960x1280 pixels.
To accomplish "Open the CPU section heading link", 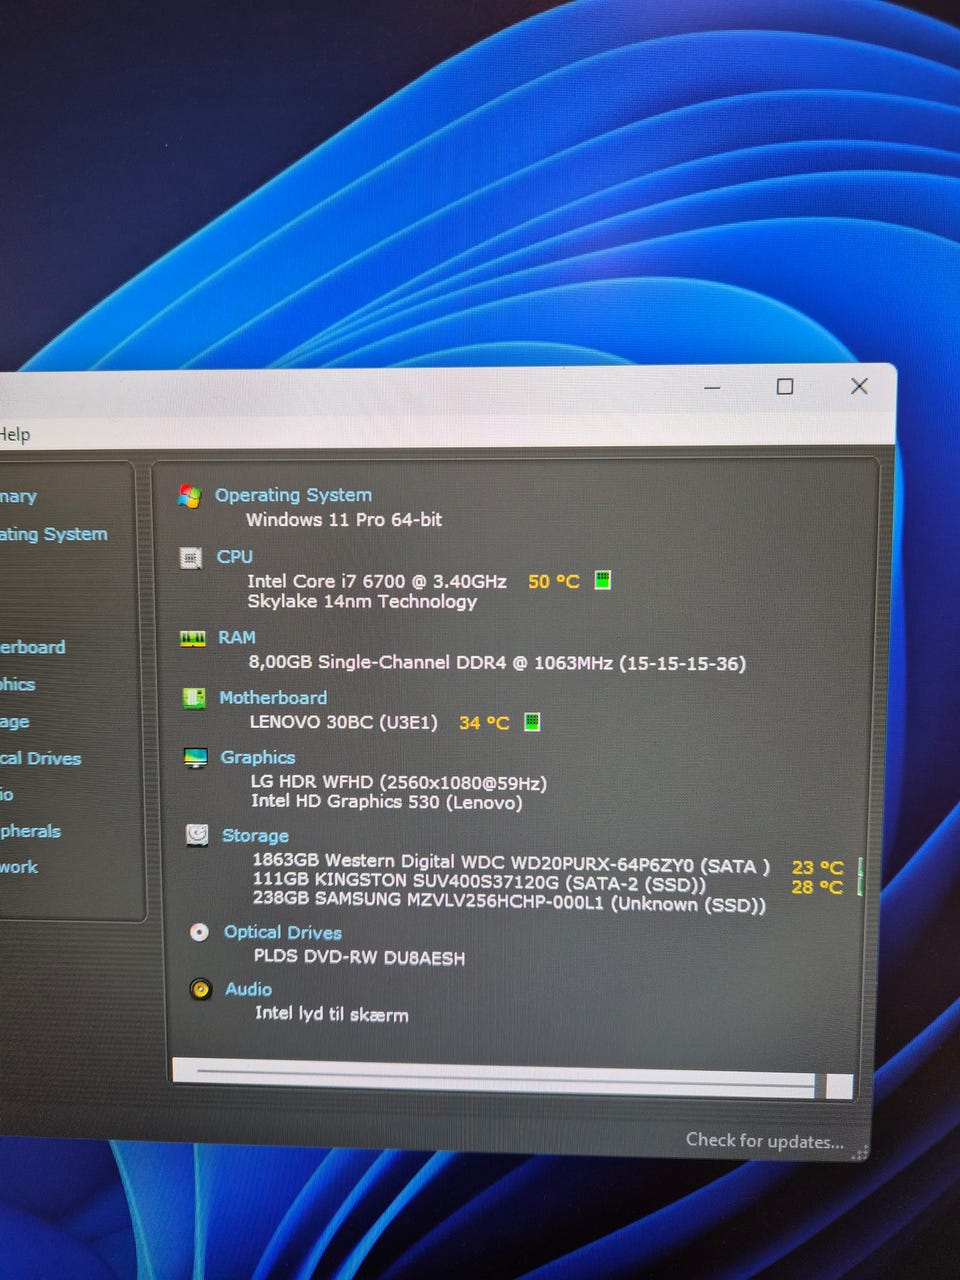I will point(235,557).
